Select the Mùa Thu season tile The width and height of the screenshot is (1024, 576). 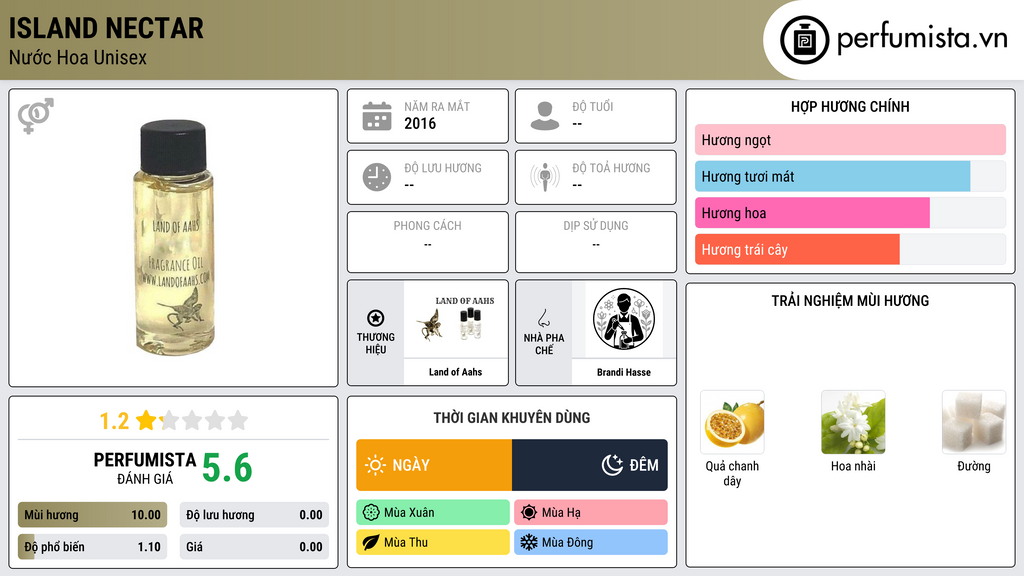(433, 542)
